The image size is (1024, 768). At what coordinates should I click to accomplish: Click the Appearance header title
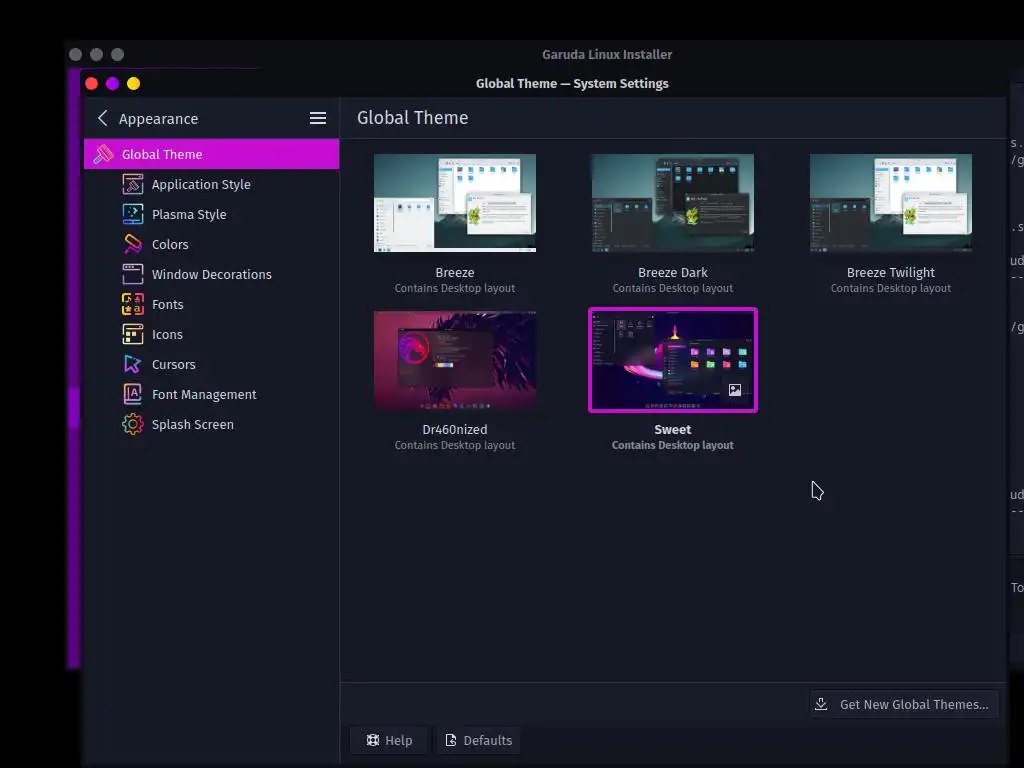pyautogui.click(x=158, y=119)
